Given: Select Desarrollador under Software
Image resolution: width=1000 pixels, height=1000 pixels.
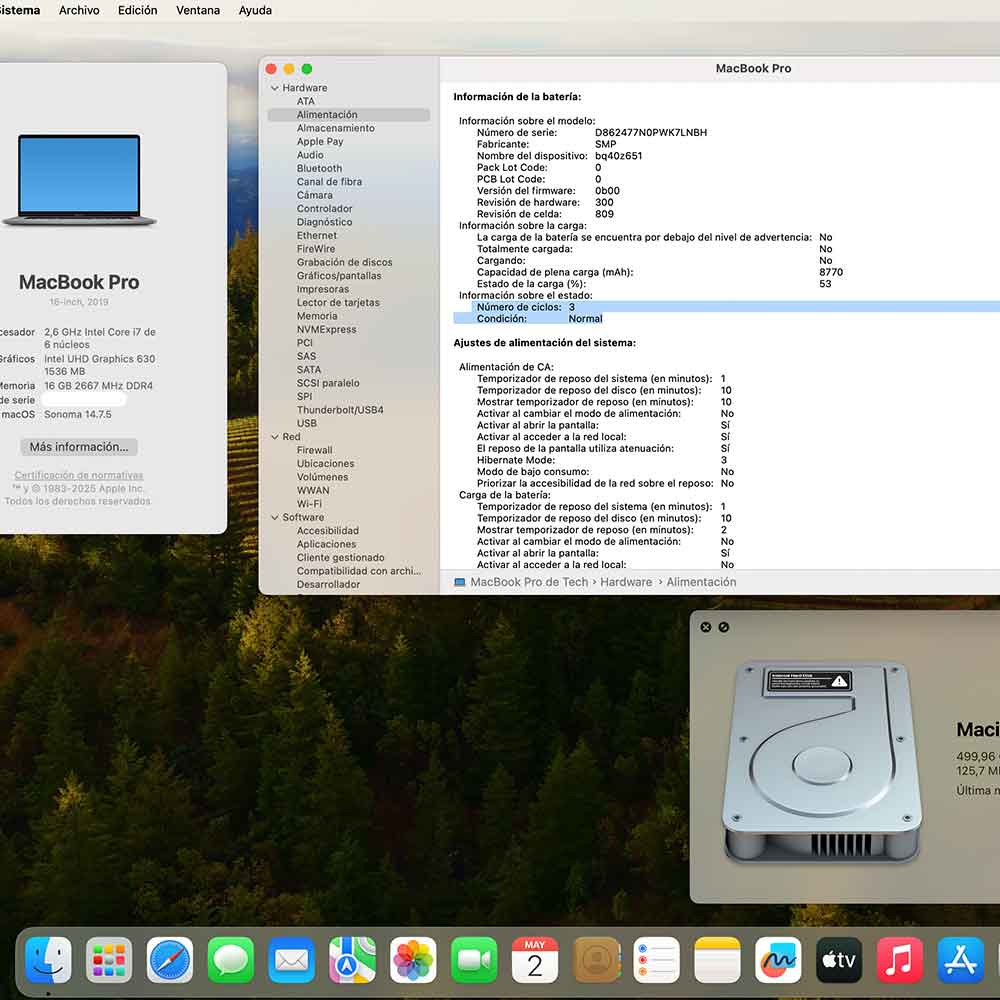Looking at the screenshot, I should [328, 584].
